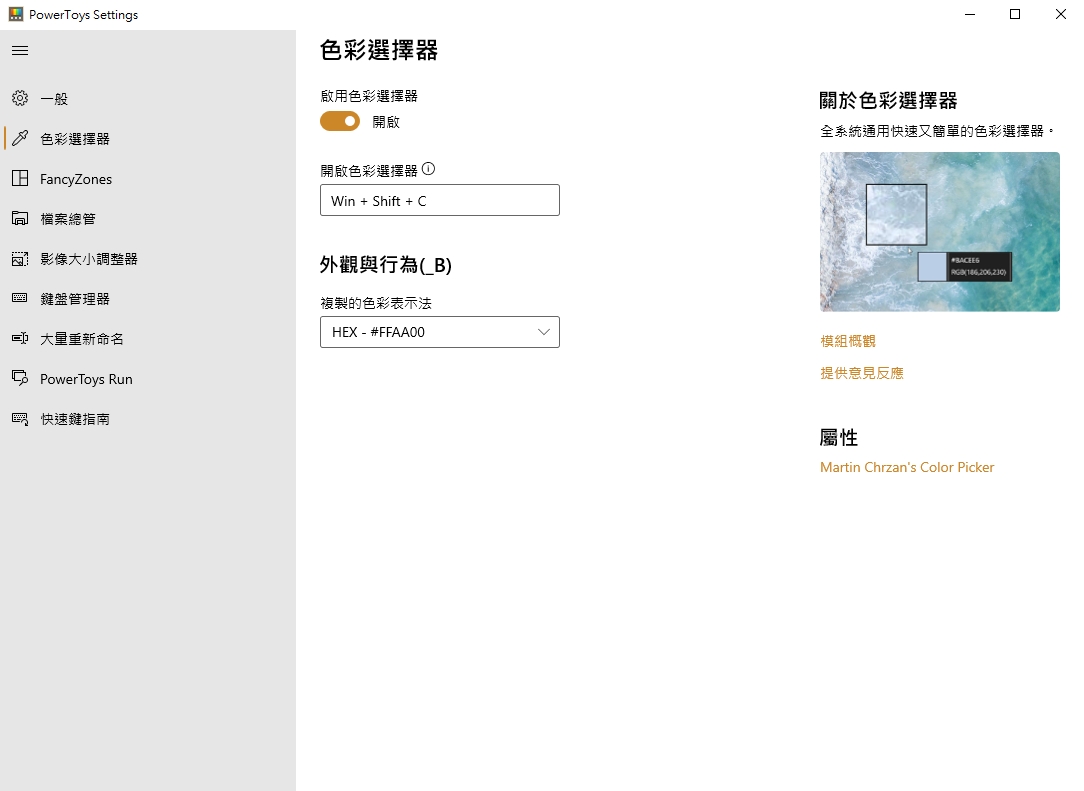Select 色彩選擇器 in the sidebar
Viewport: 1084px width, 791px height.
pos(148,138)
